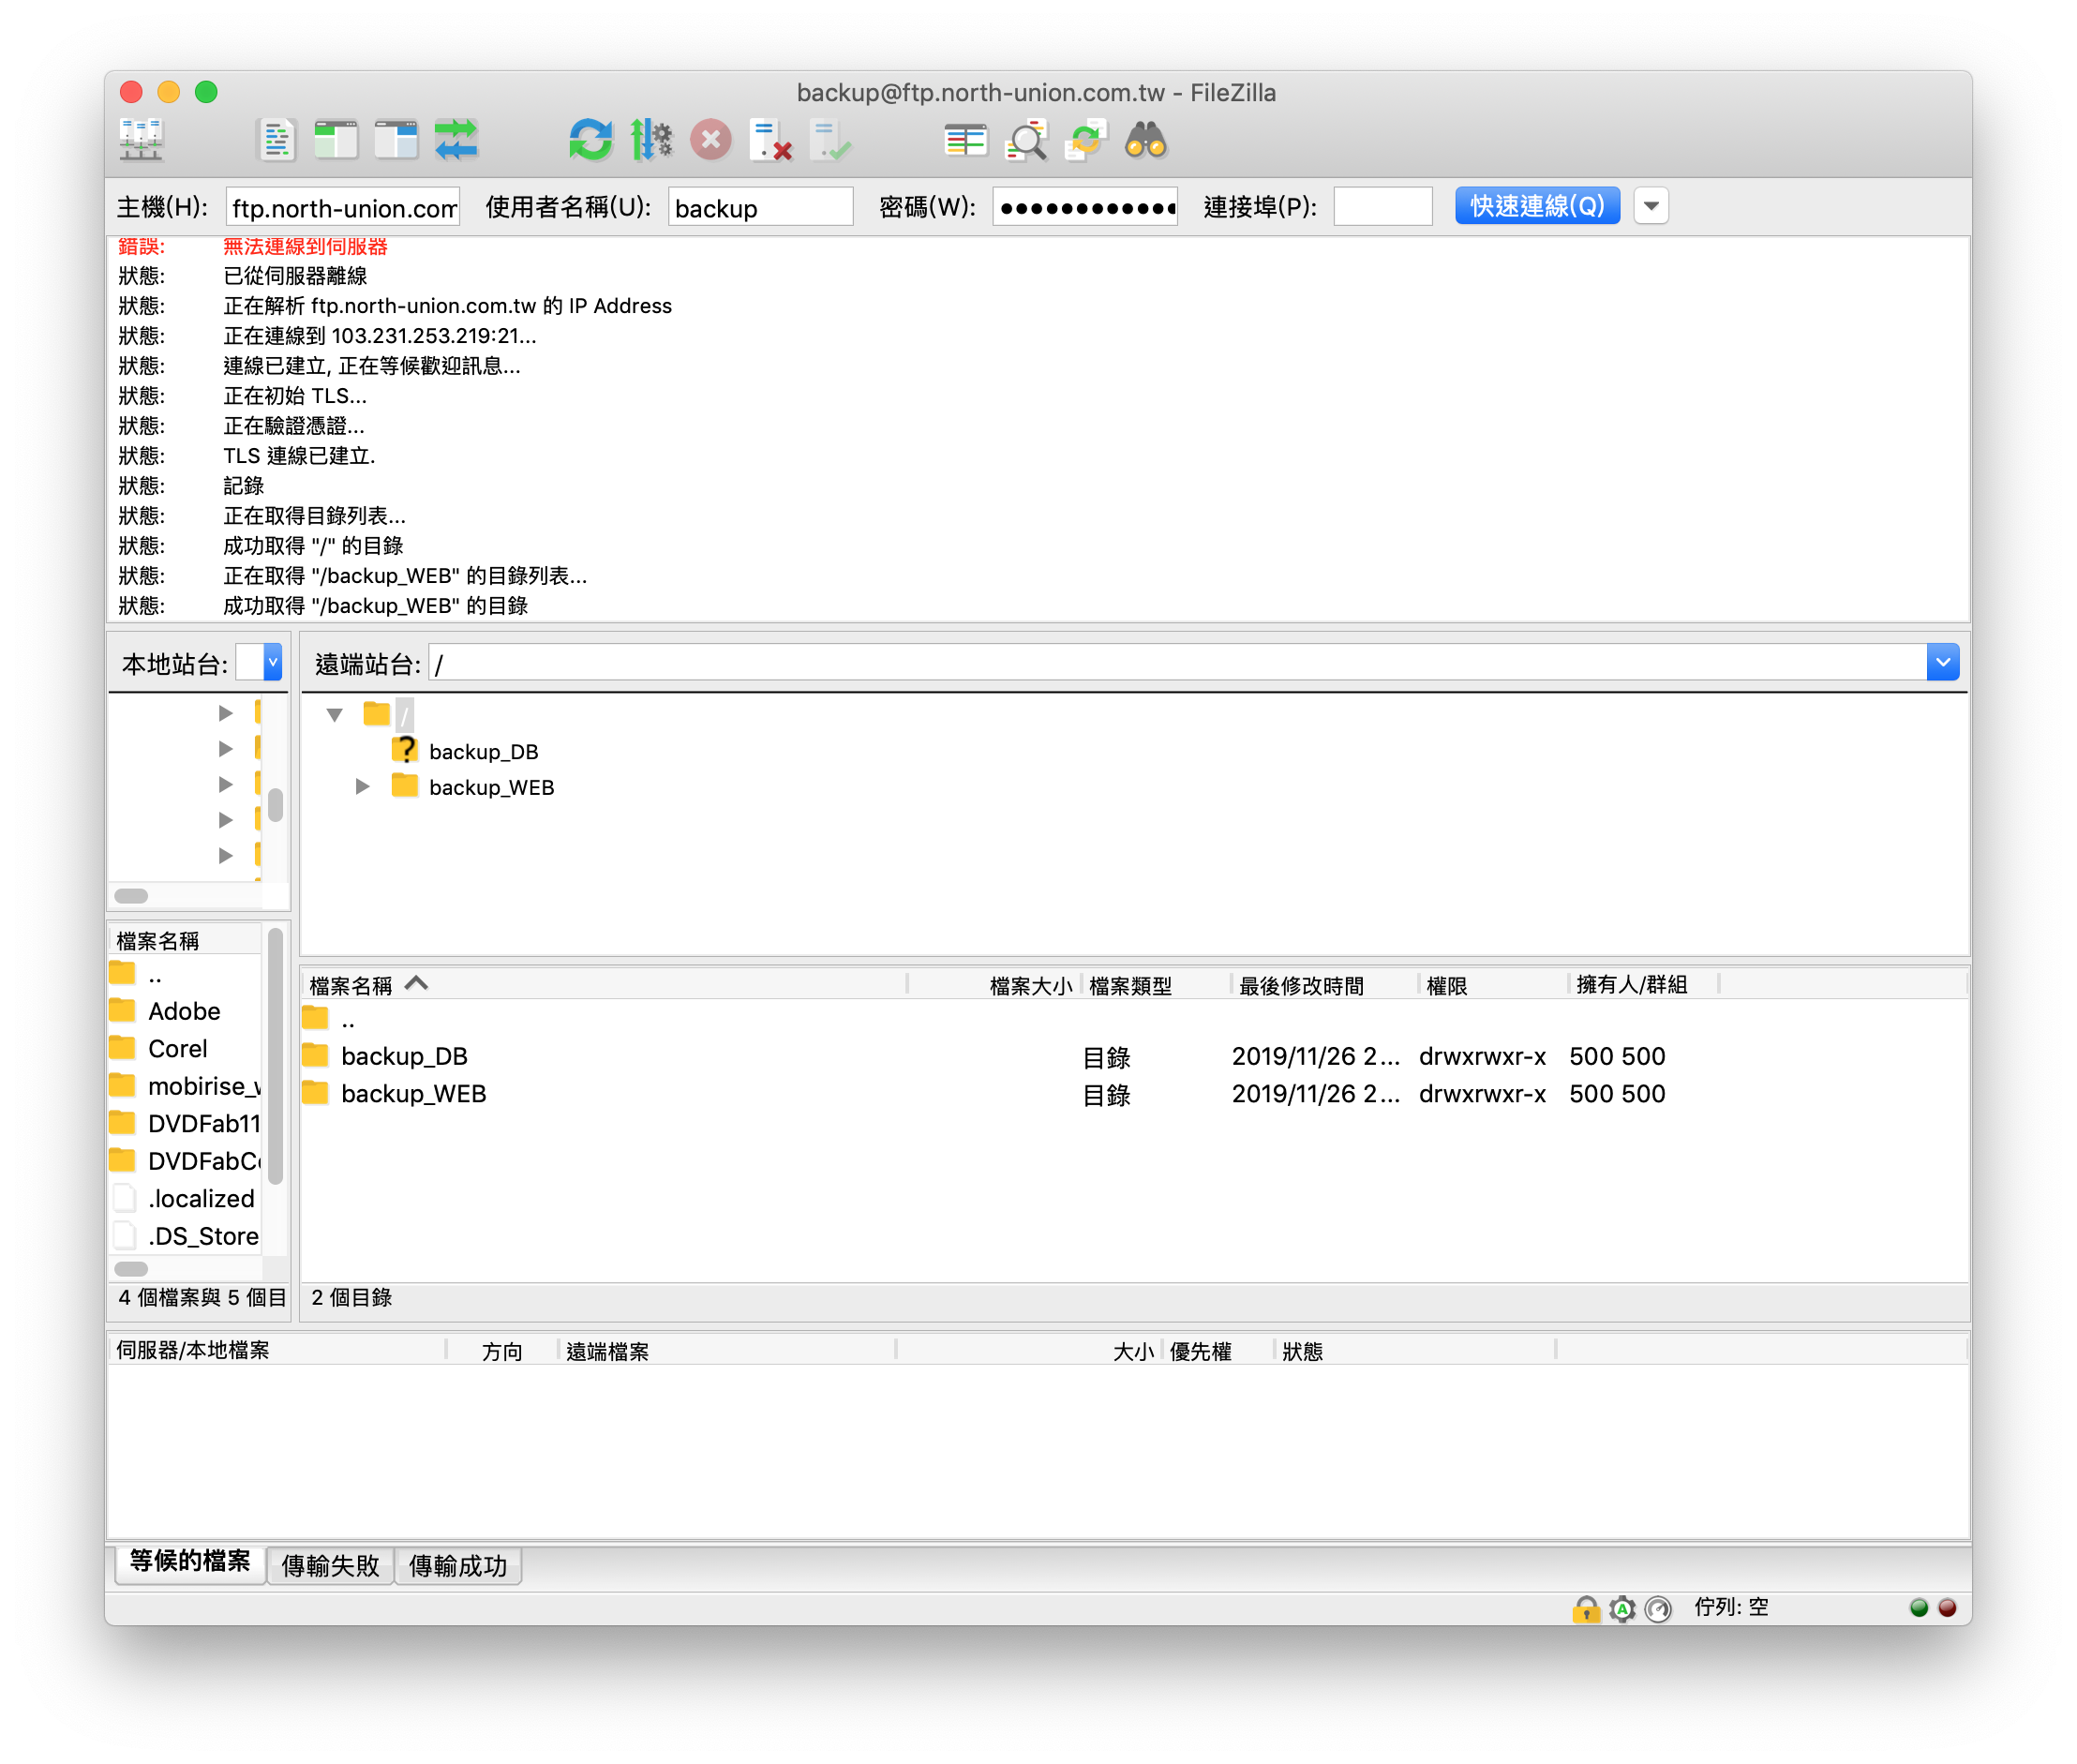
Task: Disconnect from the current server icon
Action: (771, 140)
